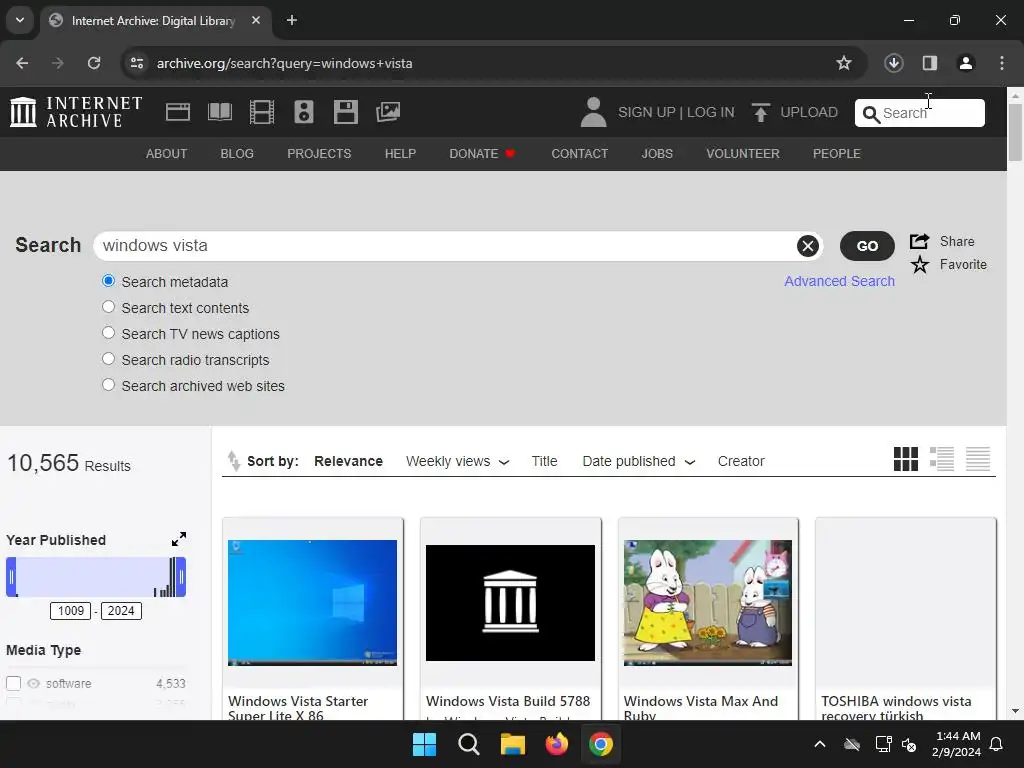Image resolution: width=1024 pixels, height=768 pixels.
Task: Open Chrome profile icon
Action: (x=966, y=63)
